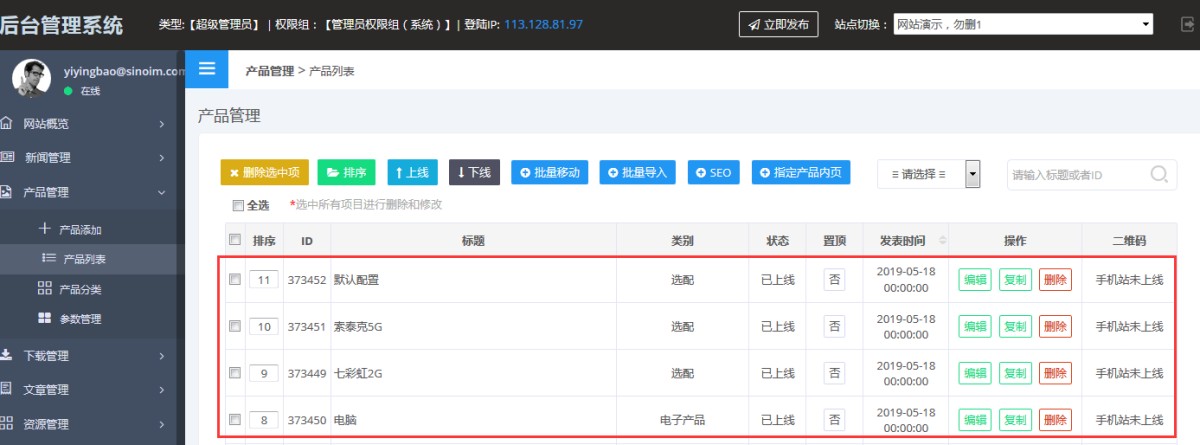Click the 指定产品内页 button
This screenshot has width=1200, height=445.
pyautogui.click(x=801, y=172)
